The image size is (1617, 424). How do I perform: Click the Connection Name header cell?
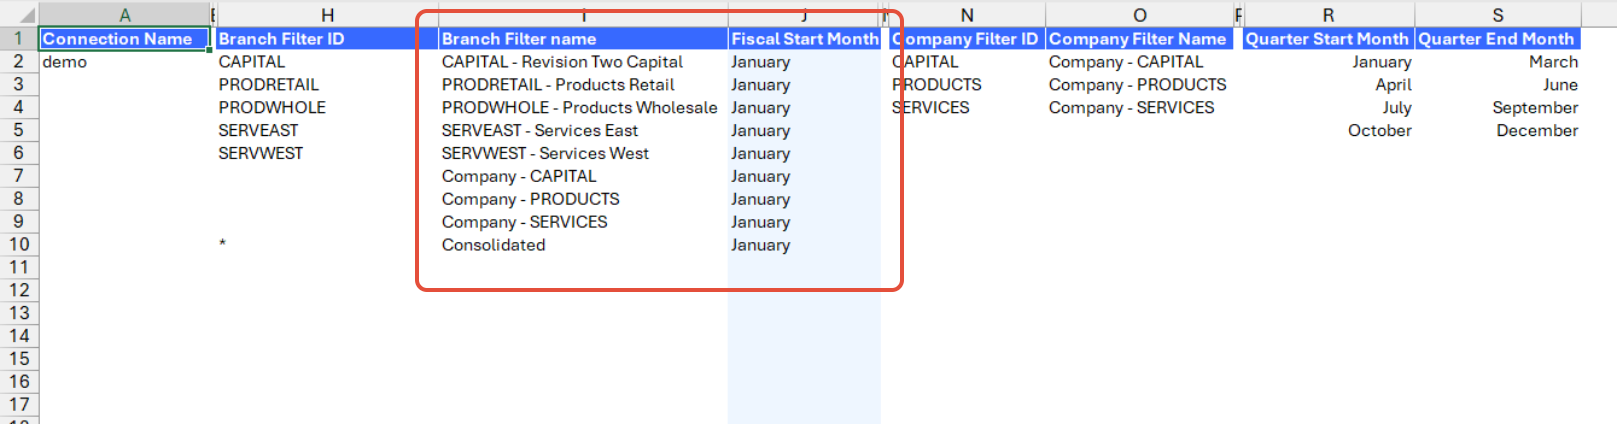pos(124,39)
